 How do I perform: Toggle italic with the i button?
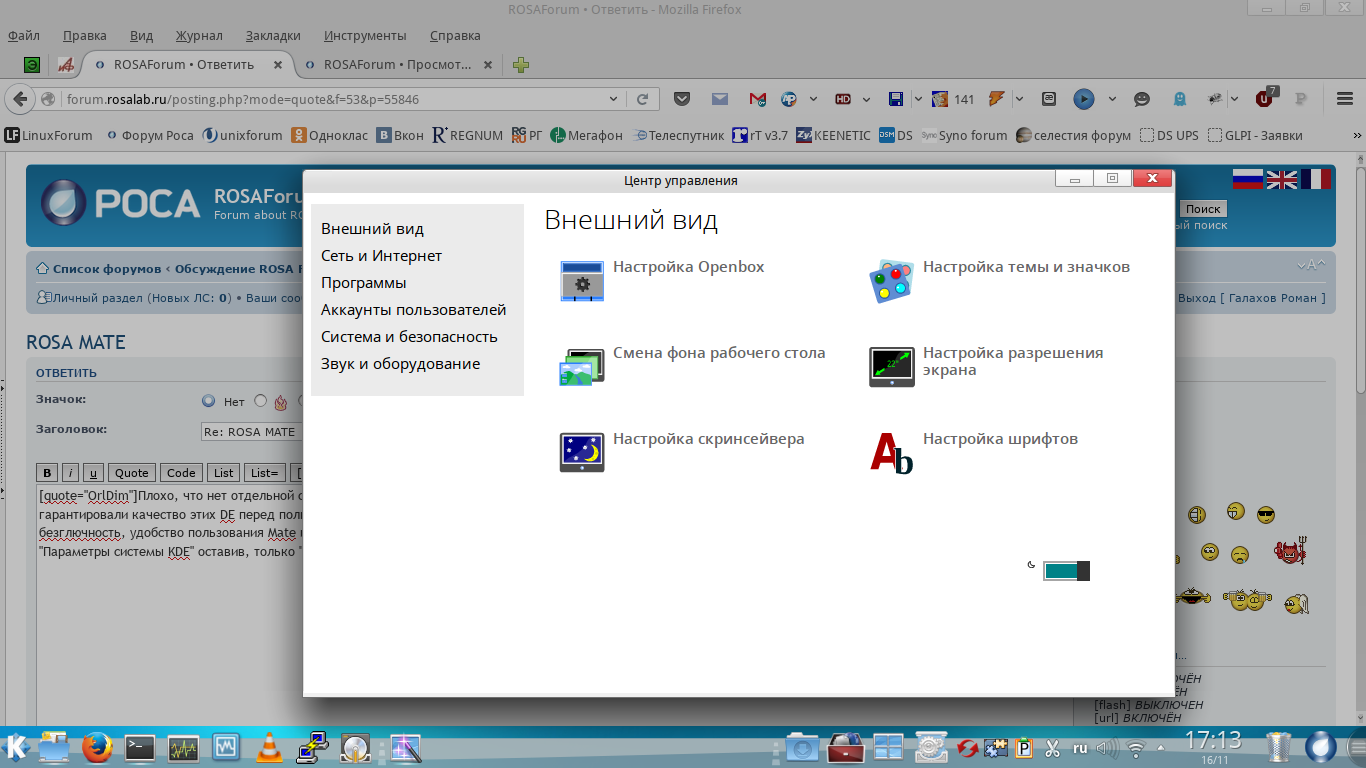71,473
